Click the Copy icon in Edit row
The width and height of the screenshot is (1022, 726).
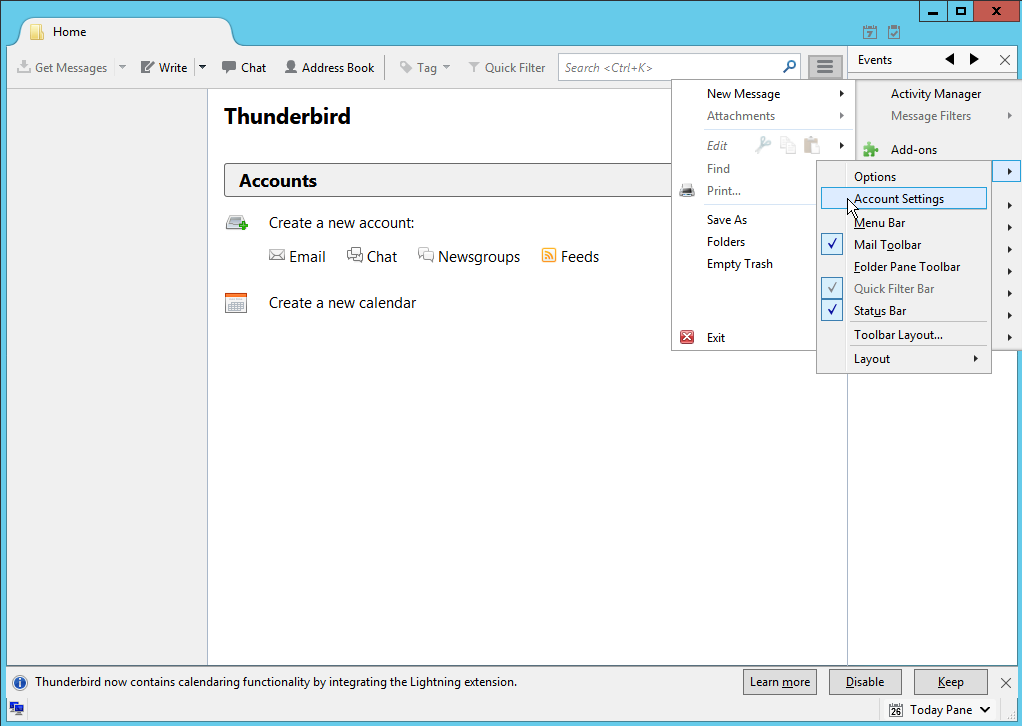tap(787, 145)
